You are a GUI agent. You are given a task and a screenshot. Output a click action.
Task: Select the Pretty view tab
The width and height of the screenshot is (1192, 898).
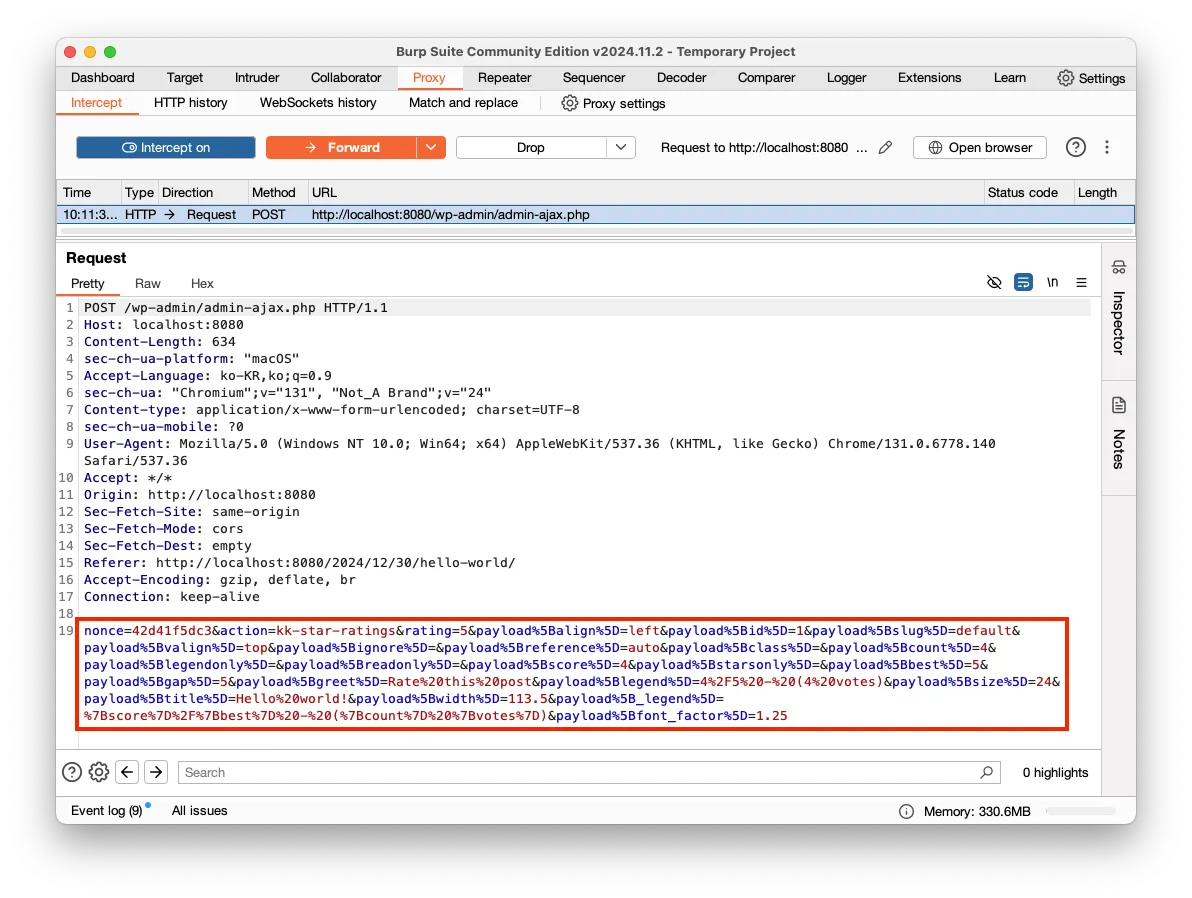coord(87,284)
